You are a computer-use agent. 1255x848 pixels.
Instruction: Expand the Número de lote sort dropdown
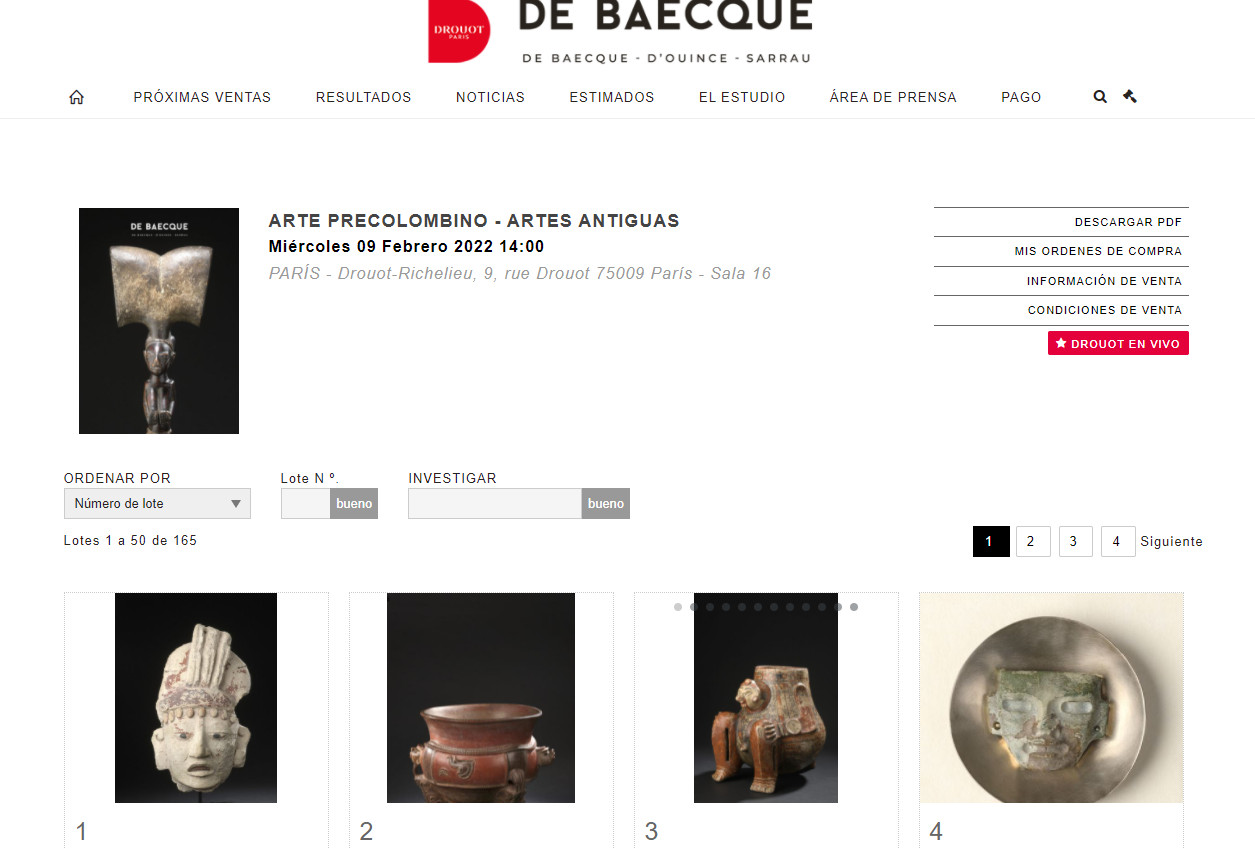[x=157, y=504]
